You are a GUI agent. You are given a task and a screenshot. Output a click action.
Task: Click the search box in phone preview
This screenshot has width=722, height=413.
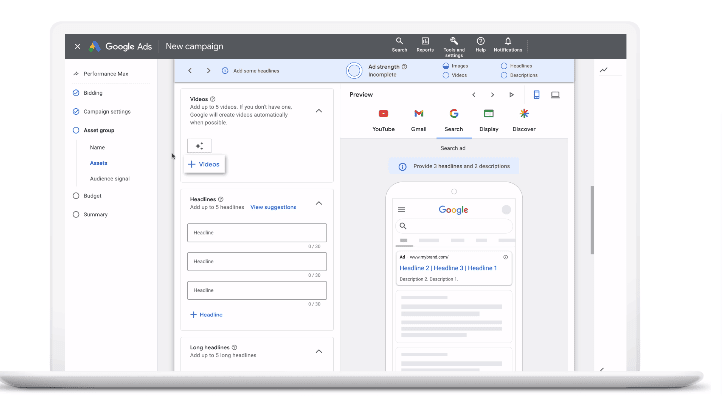click(454, 226)
